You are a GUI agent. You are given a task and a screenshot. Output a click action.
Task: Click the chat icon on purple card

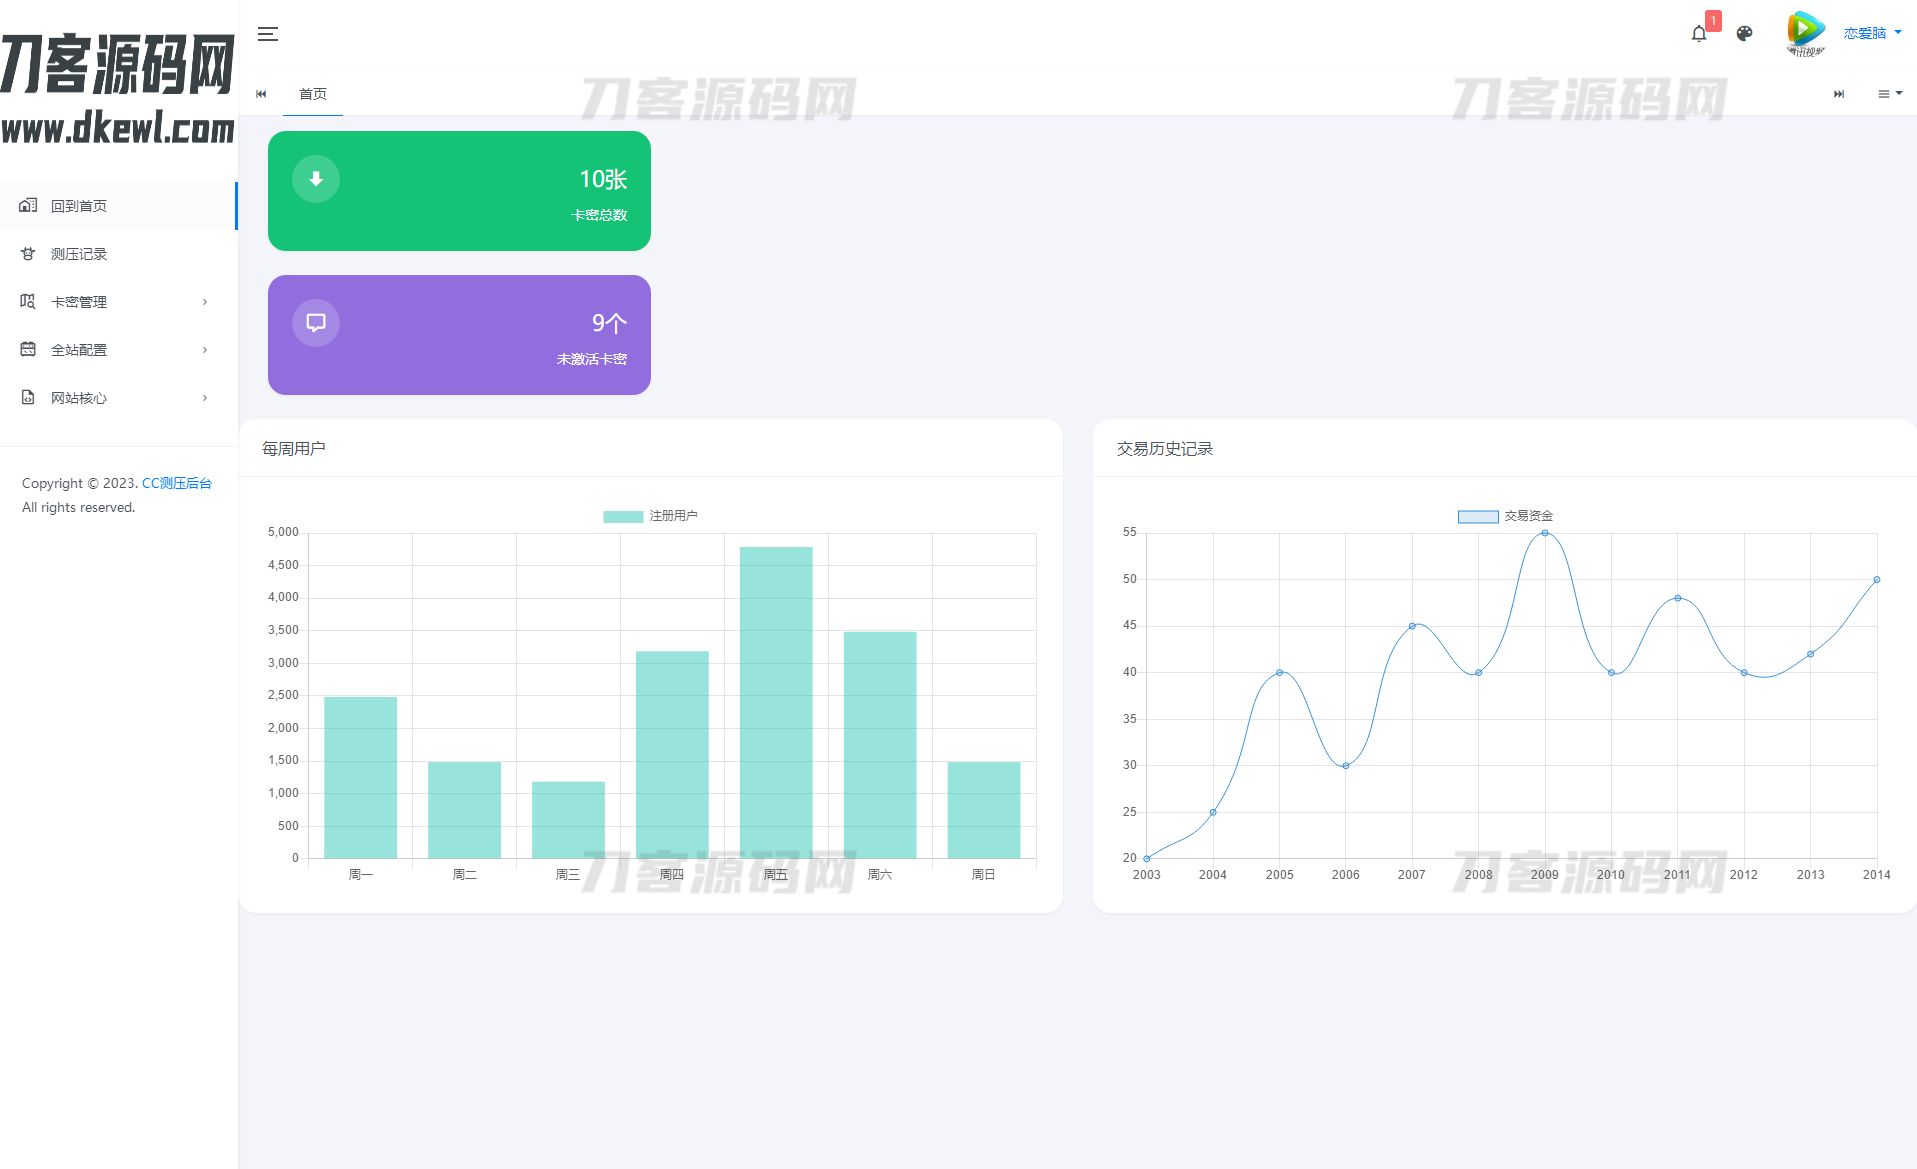tap(316, 323)
